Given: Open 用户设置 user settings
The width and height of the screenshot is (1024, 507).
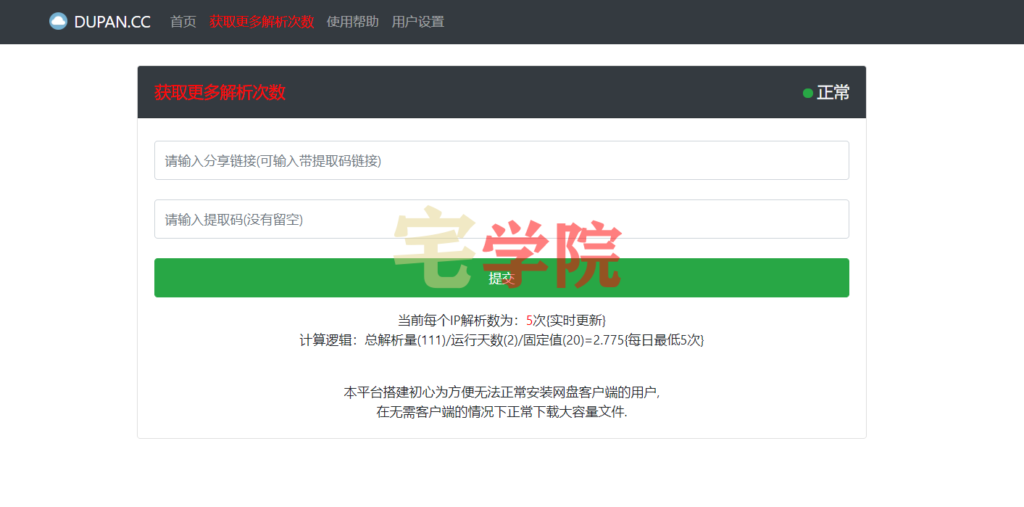Looking at the screenshot, I should click(418, 21).
